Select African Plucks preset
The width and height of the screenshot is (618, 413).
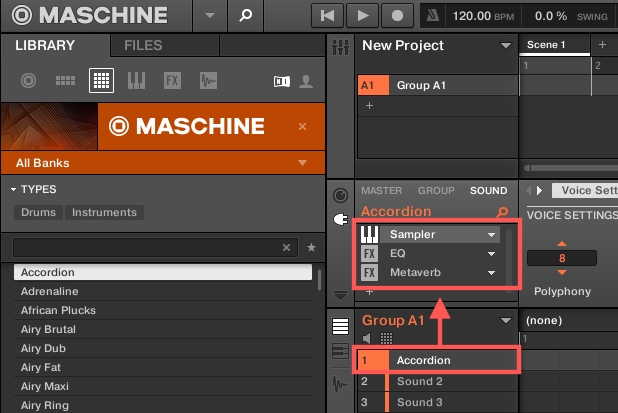pyautogui.click(x=163, y=310)
